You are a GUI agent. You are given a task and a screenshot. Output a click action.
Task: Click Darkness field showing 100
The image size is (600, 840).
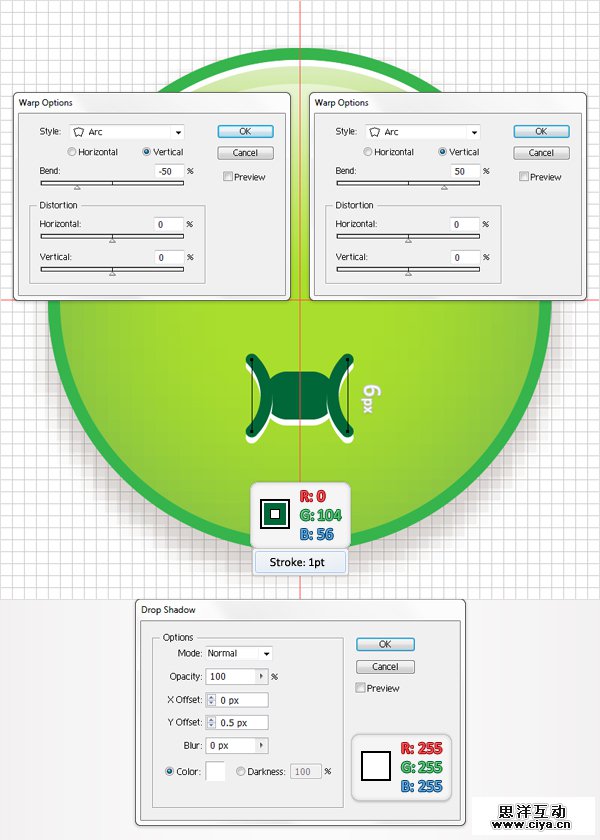tap(306, 771)
